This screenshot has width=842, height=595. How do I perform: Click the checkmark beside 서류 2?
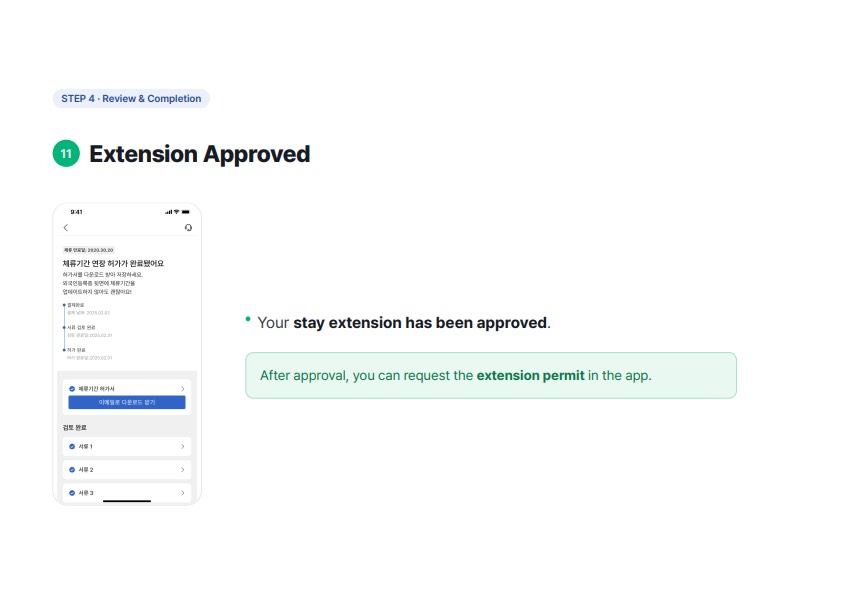click(72, 469)
